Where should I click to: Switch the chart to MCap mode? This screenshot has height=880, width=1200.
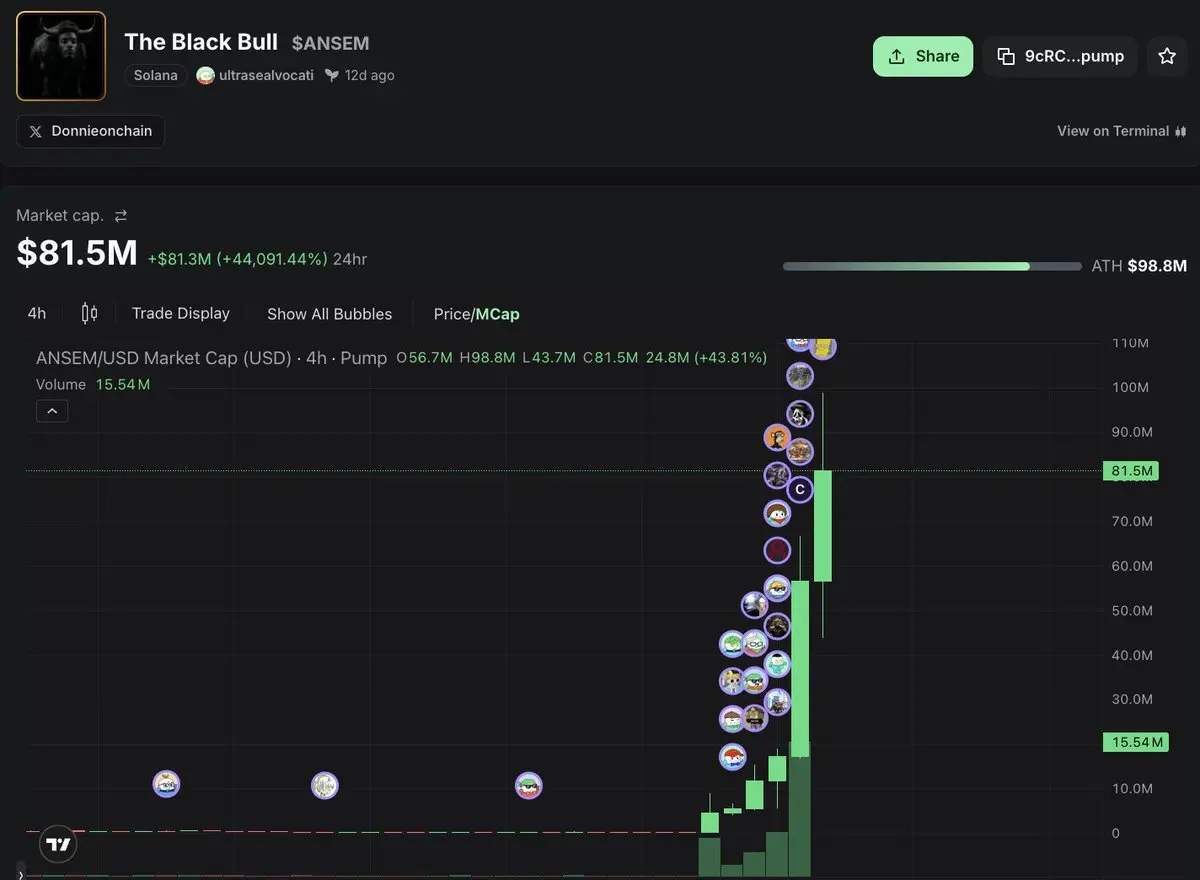498,314
